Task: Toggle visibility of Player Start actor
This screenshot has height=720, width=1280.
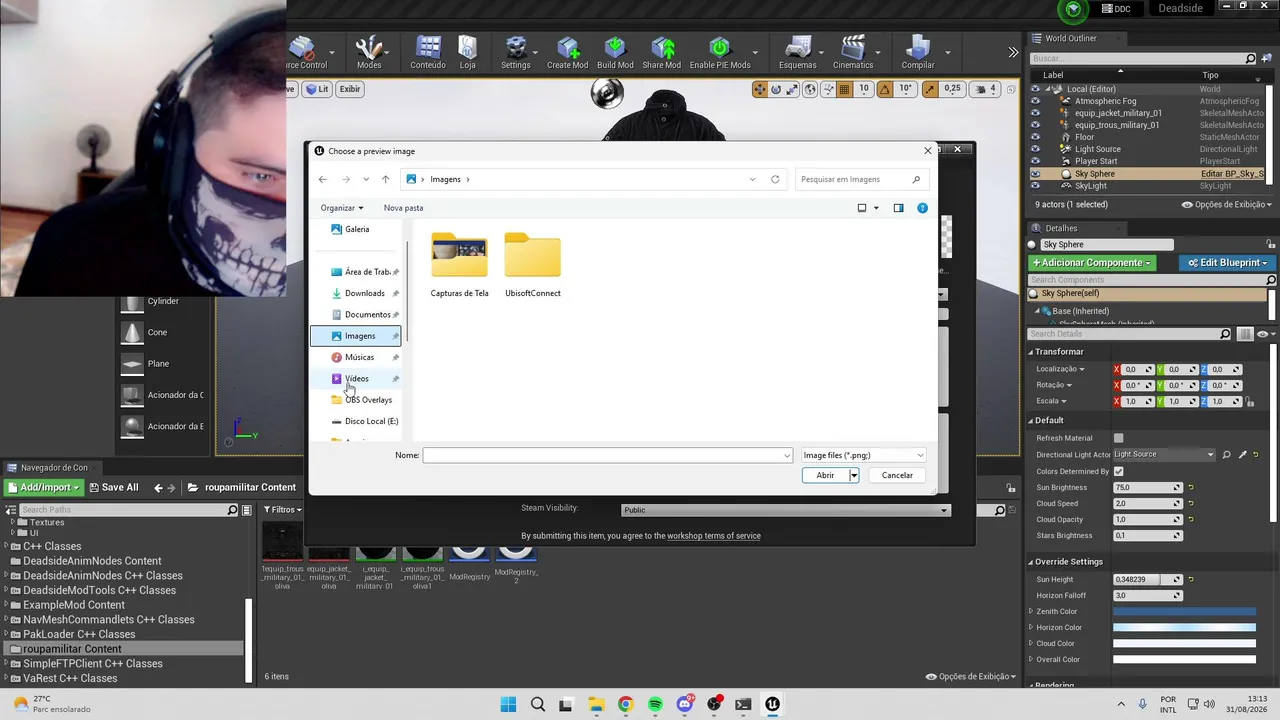Action: coord(1035,161)
